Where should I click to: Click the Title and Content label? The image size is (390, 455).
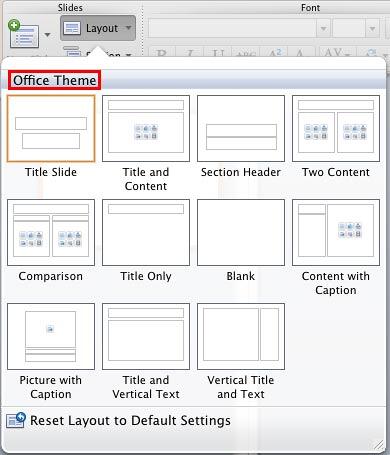coord(146,179)
